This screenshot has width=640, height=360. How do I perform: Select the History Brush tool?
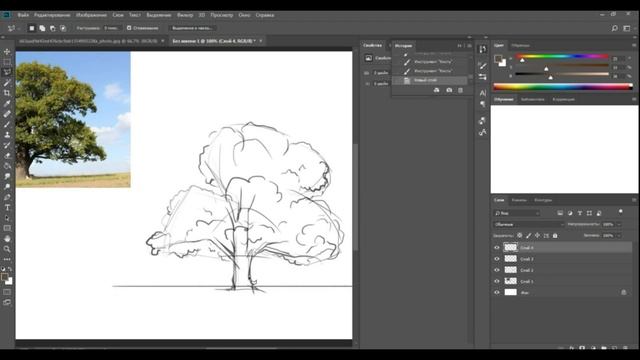[x=7, y=145]
